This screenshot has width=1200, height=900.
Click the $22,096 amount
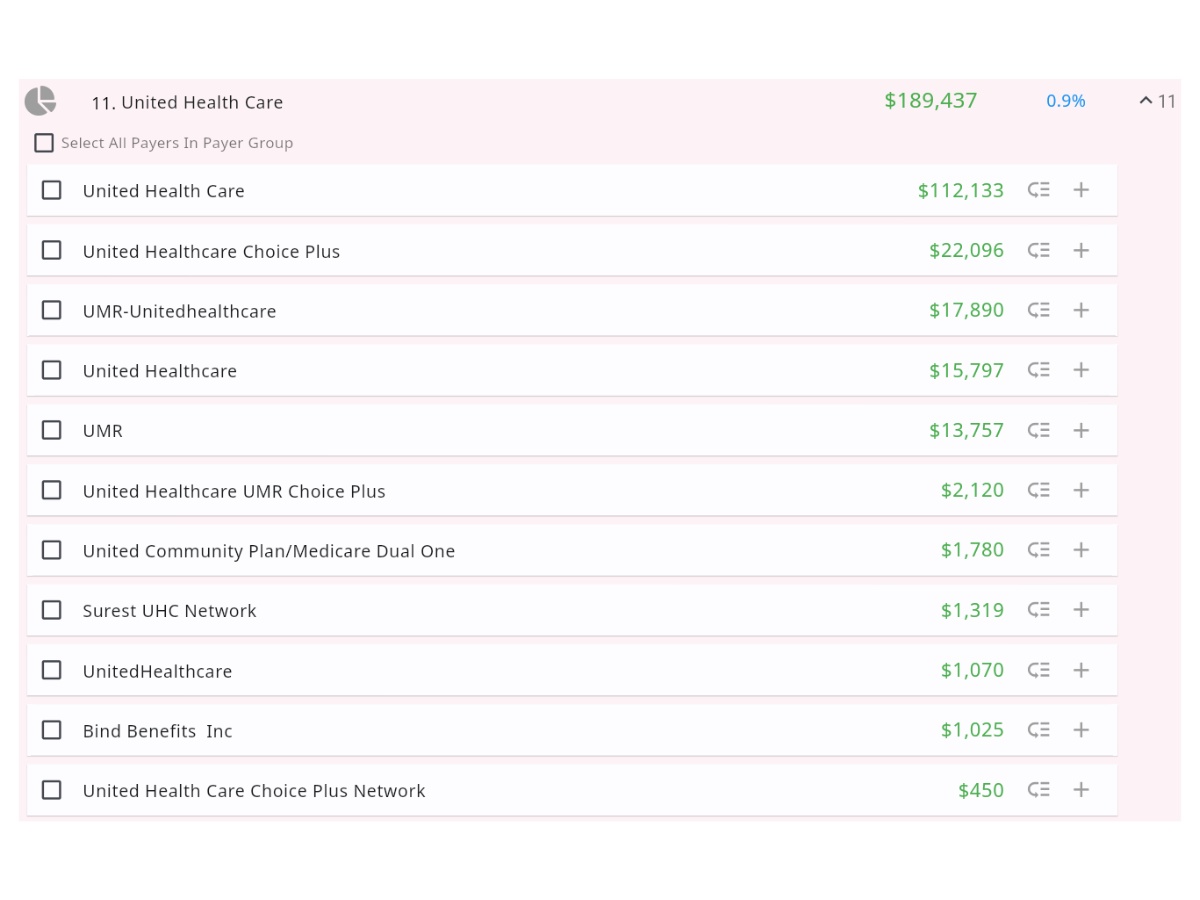point(967,250)
